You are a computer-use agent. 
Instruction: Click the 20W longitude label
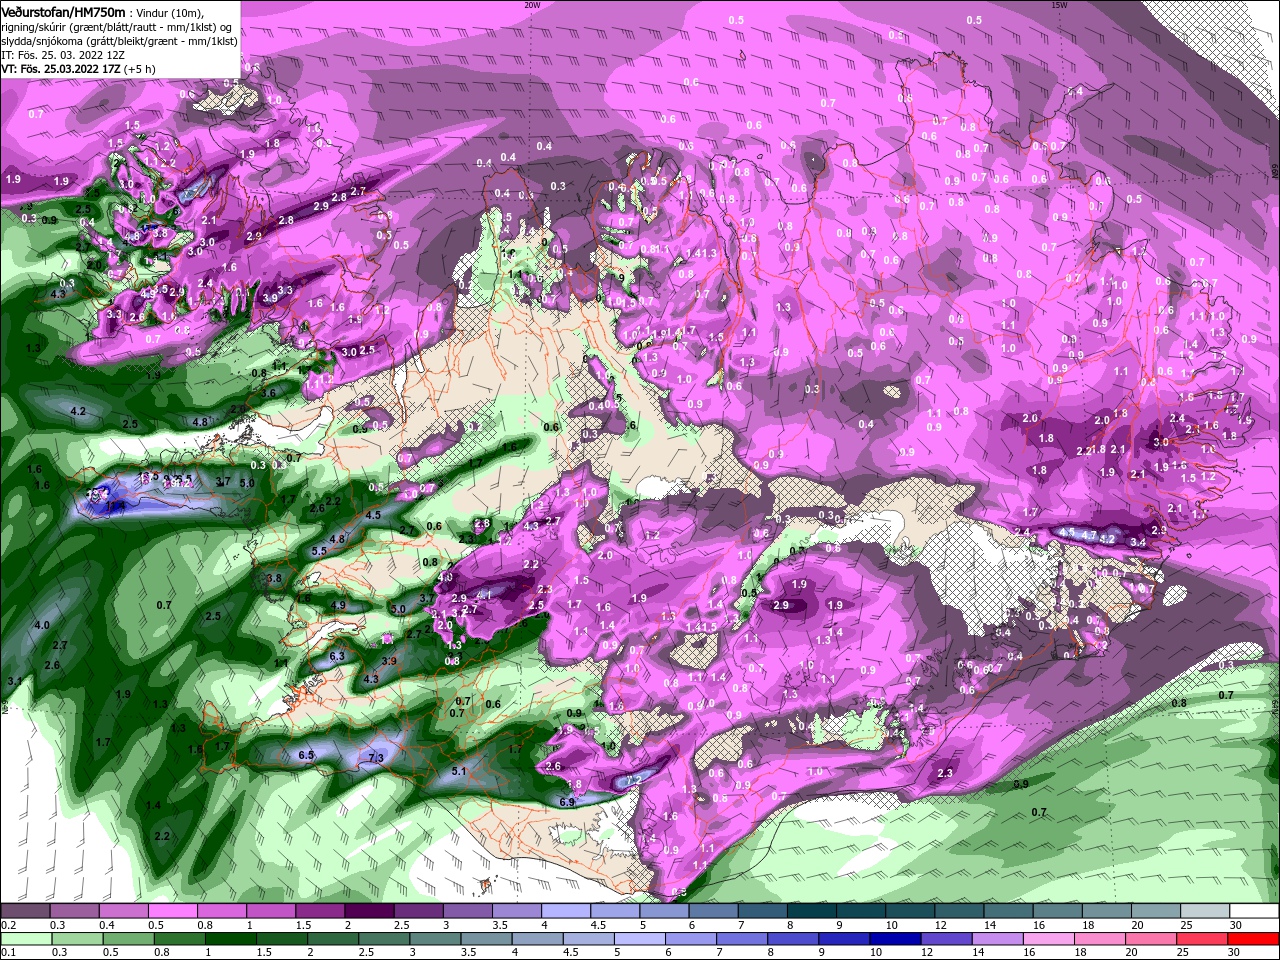tap(532, 5)
